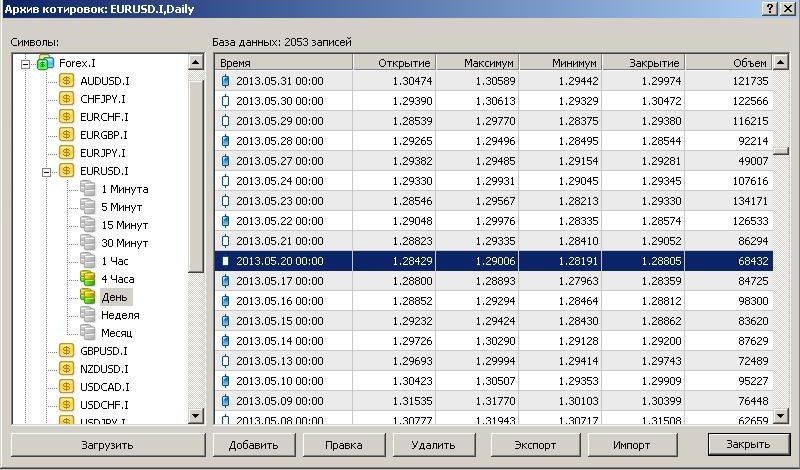Click the candle icon of row 2013.05.31
This screenshot has width=800, height=470.
[x=226, y=81]
